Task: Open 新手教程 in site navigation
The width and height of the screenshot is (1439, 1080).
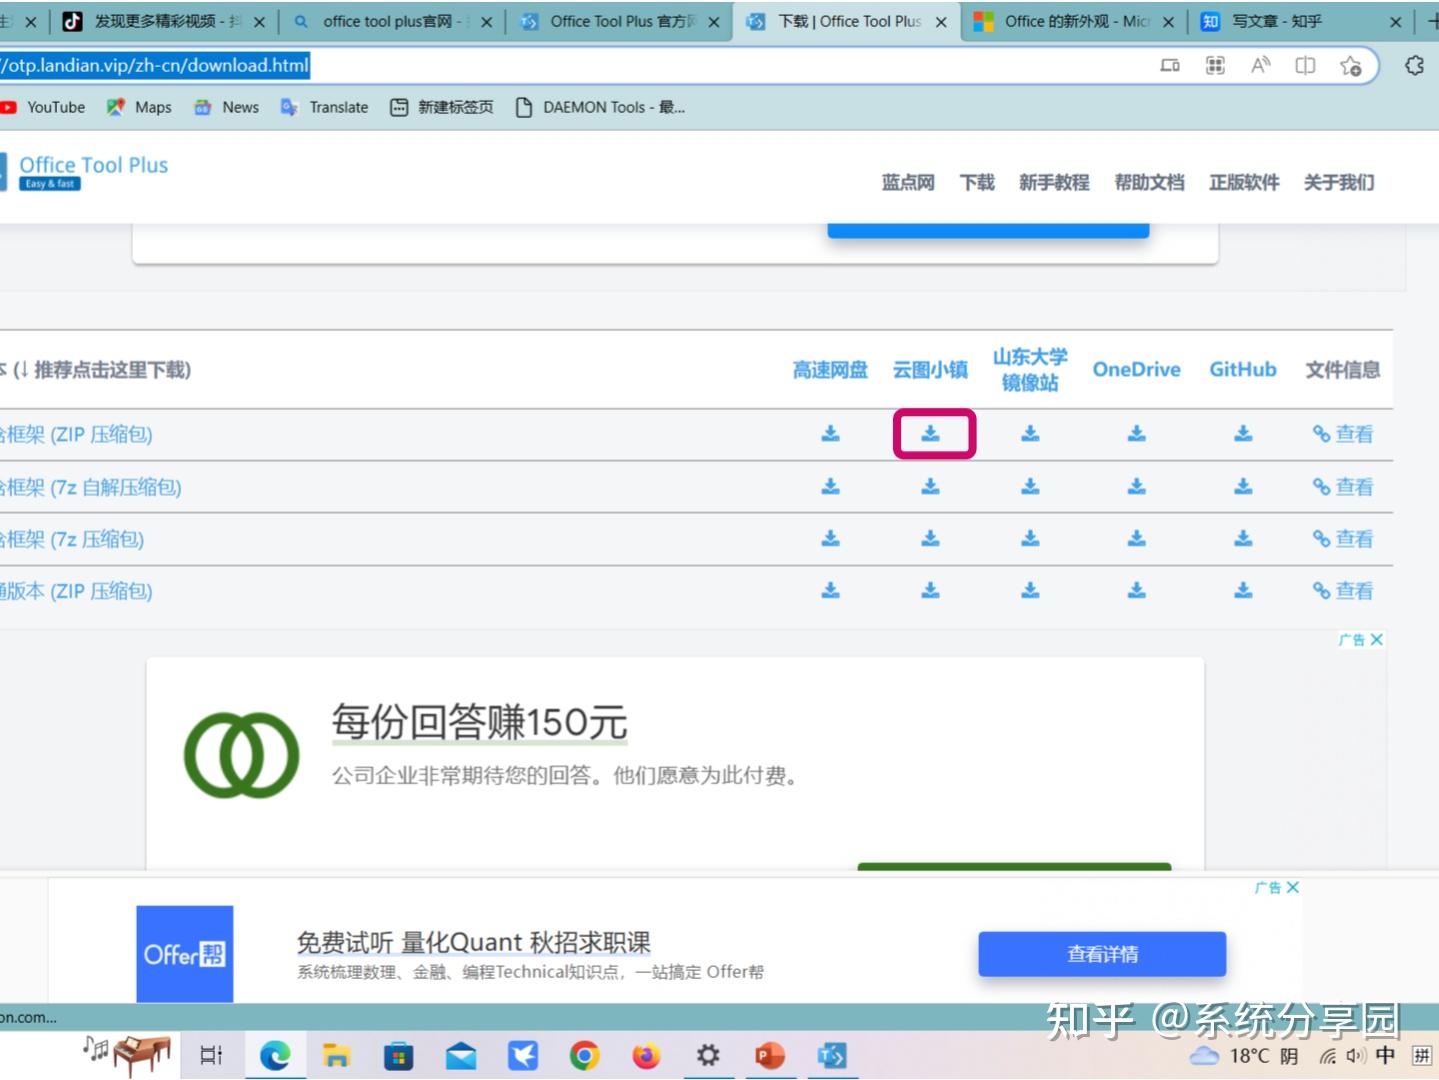Action: coord(1054,182)
